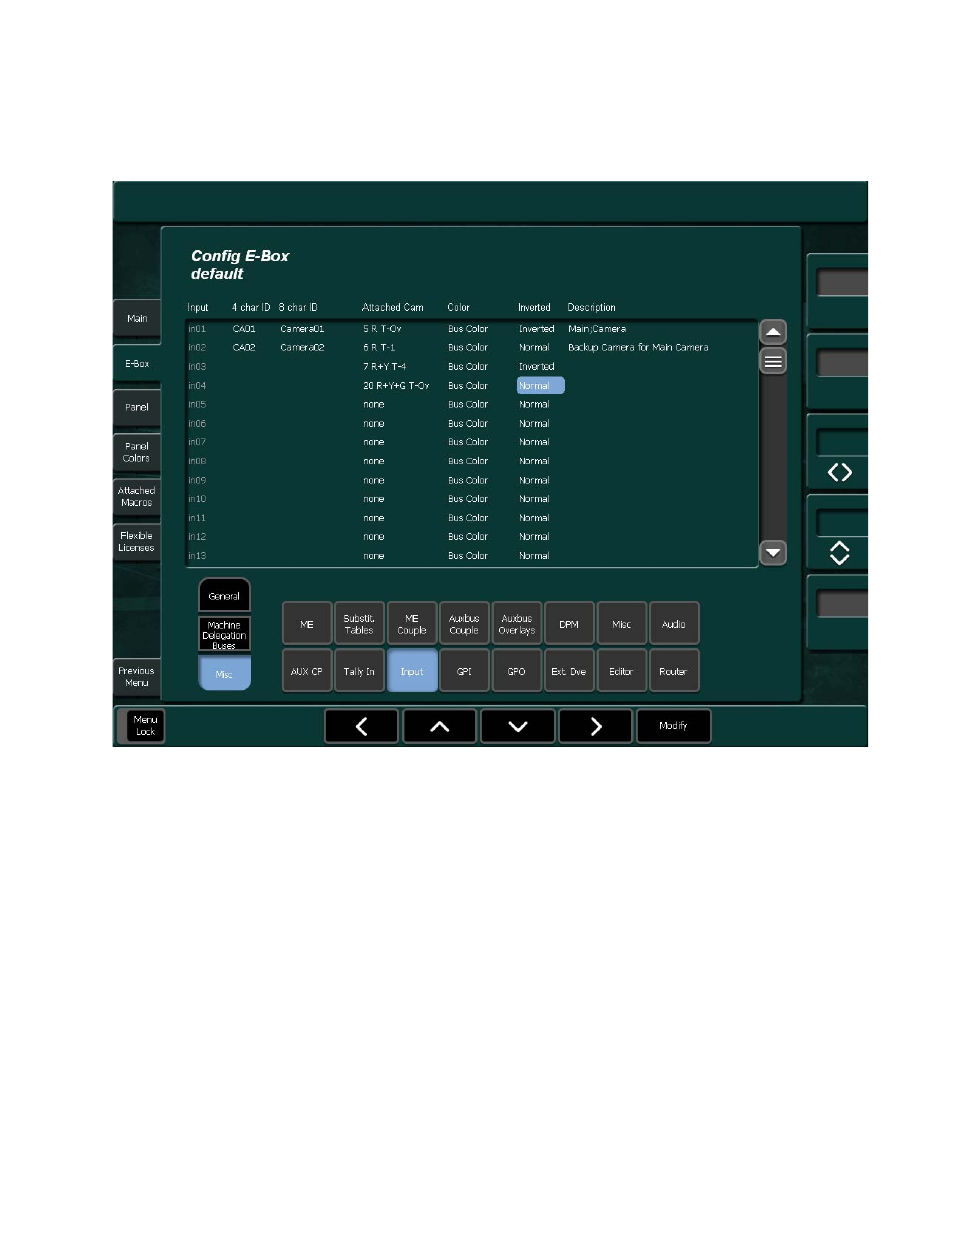
Task: Select the Tally In button
Action: pyautogui.click(x=359, y=671)
